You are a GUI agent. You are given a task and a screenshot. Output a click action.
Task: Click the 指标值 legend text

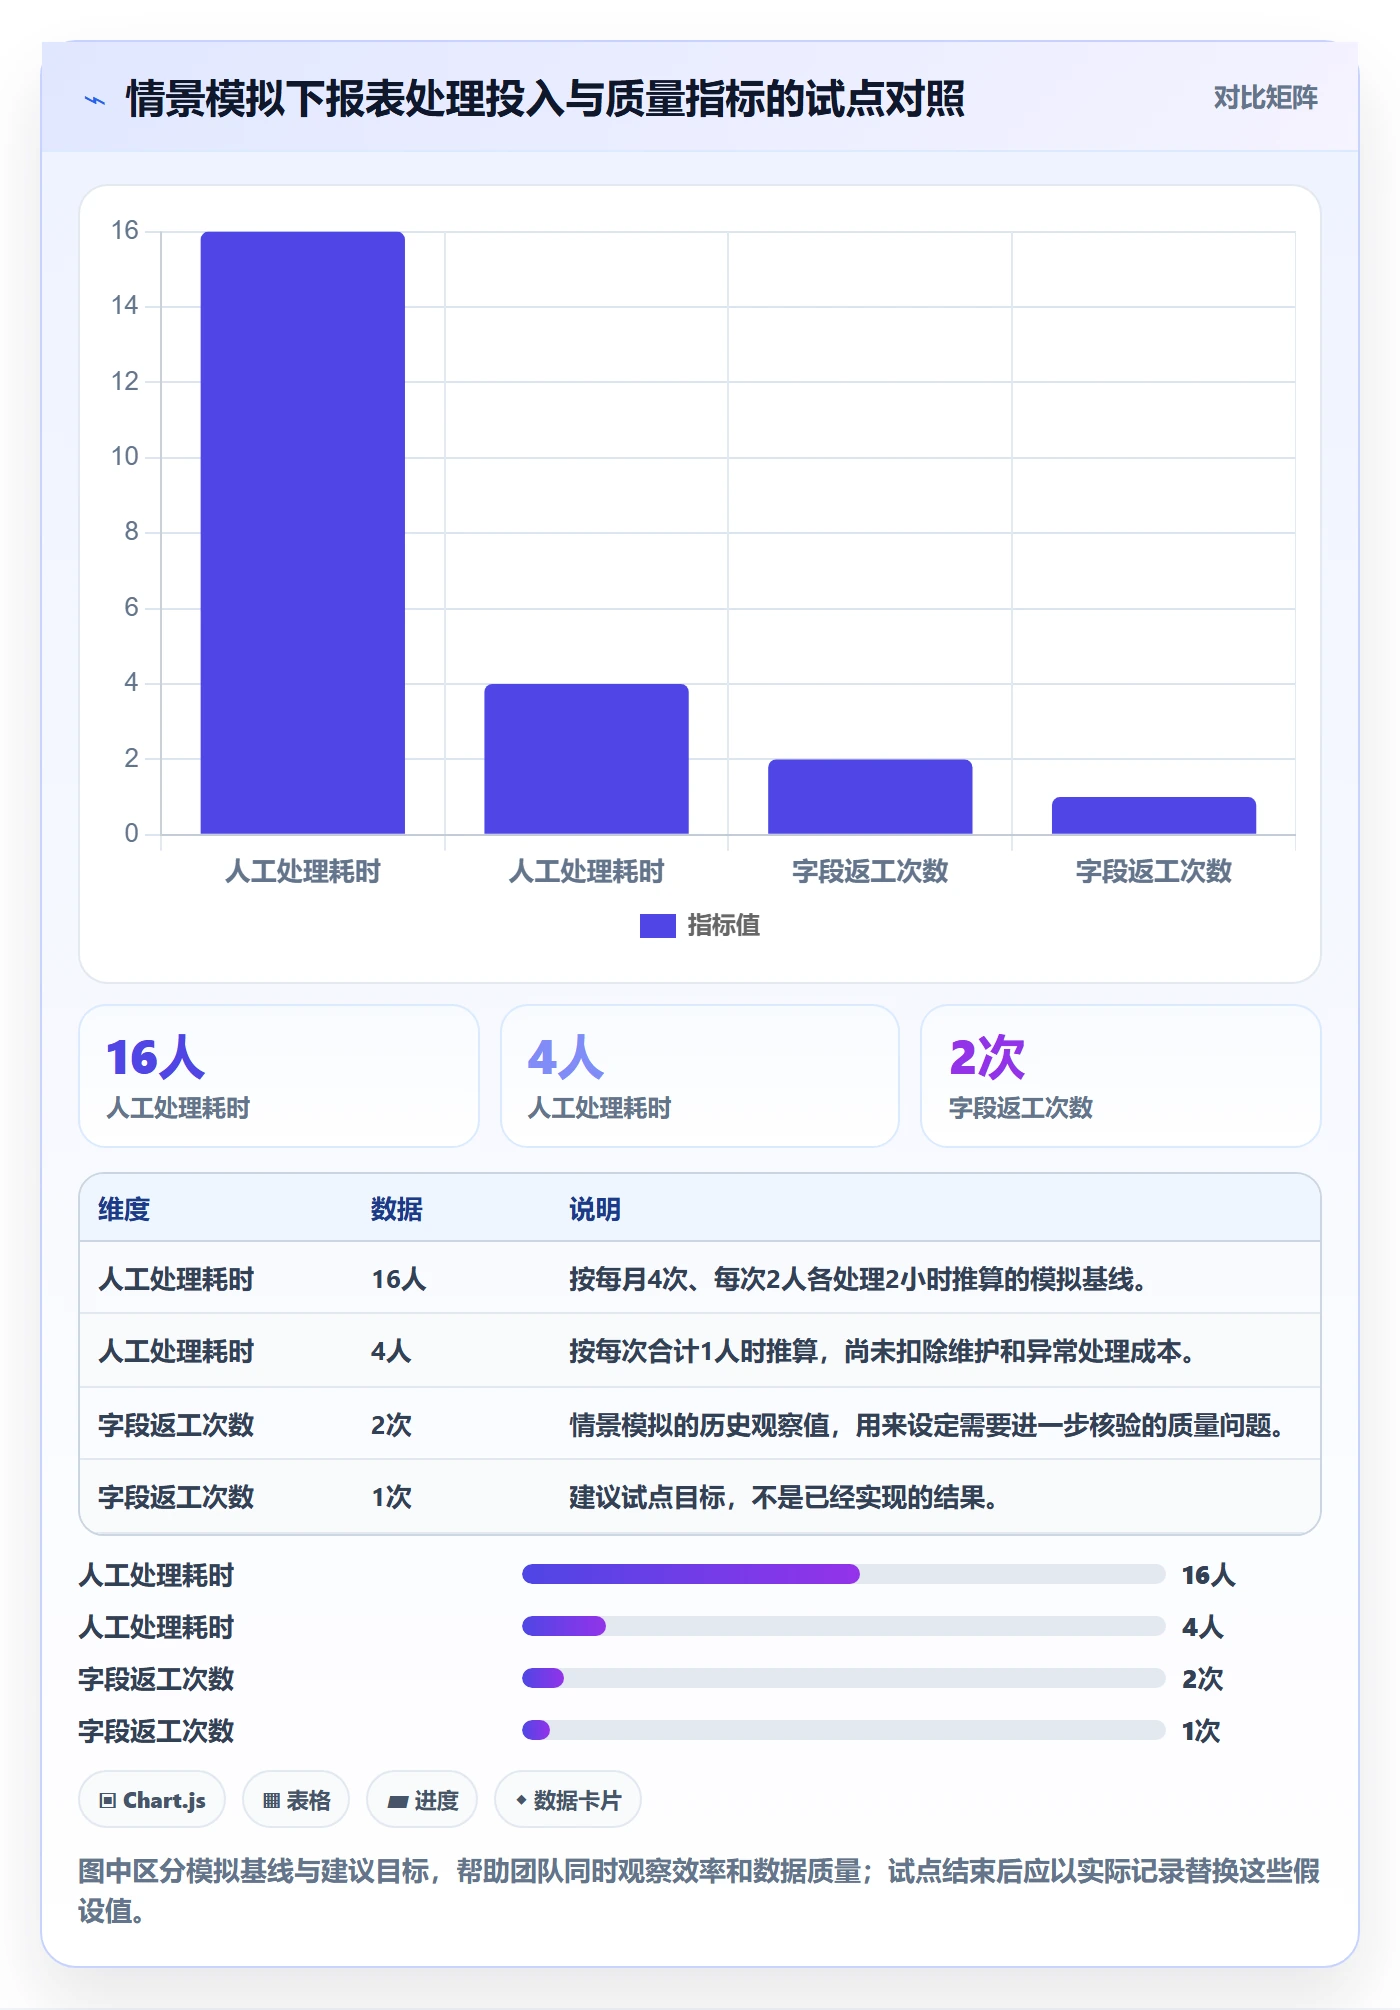click(x=724, y=926)
